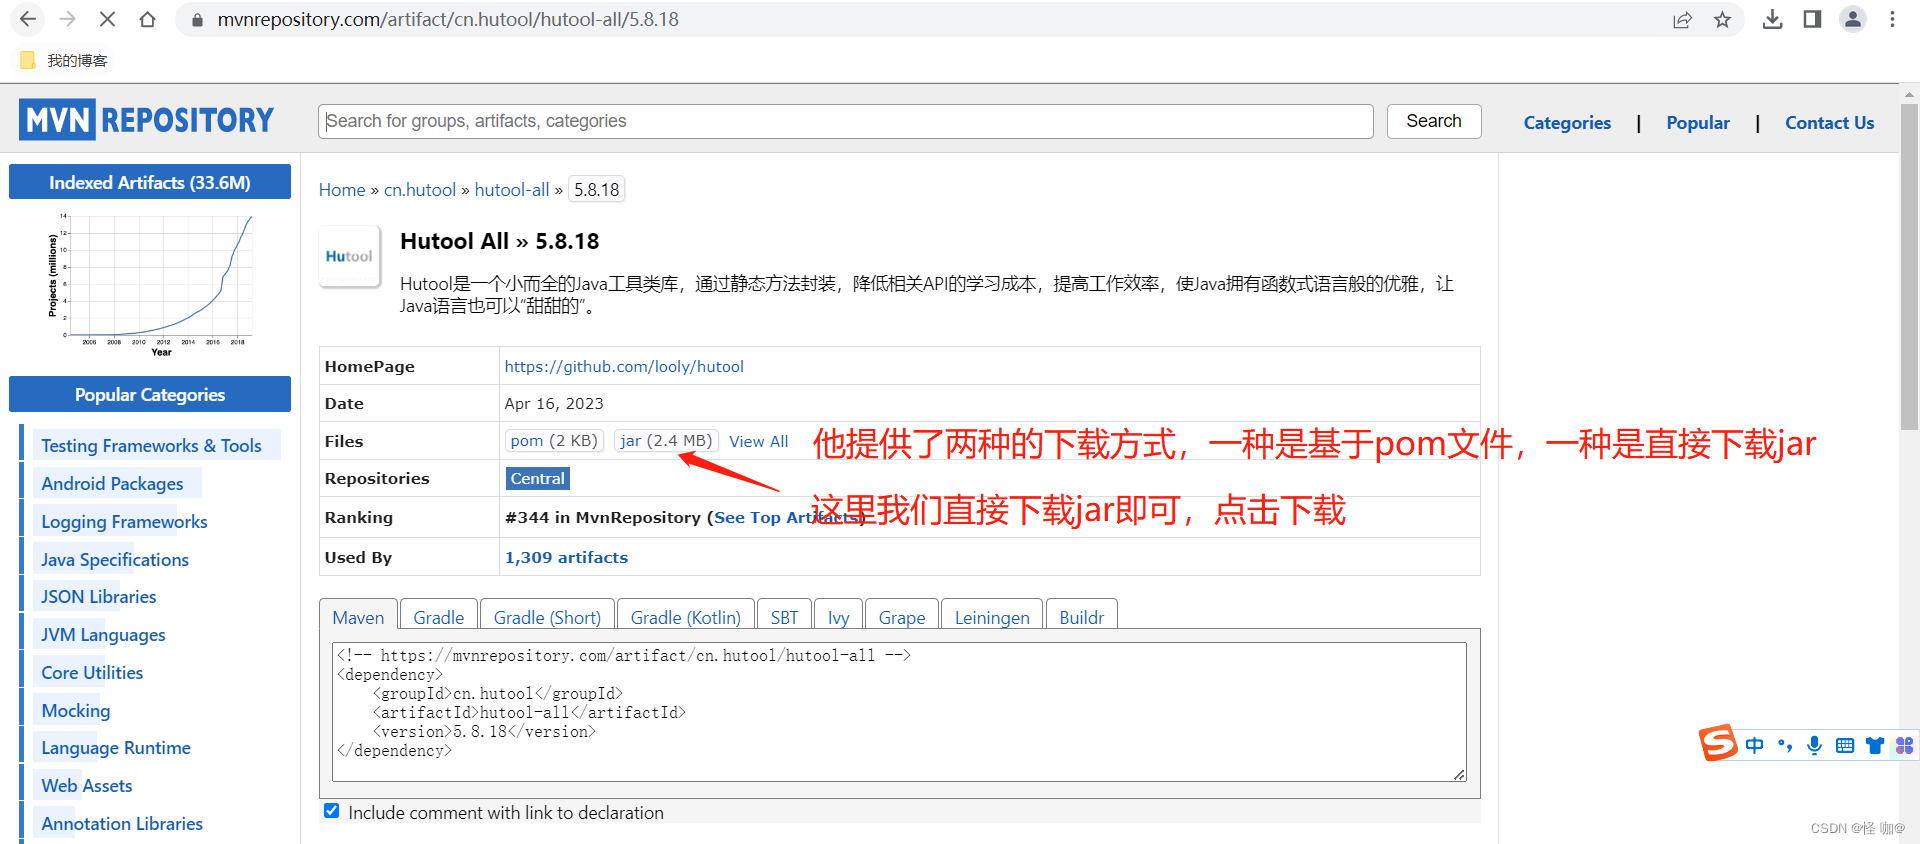Switch to the Grape tab
The width and height of the screenshot is (1920, 844).
coord(902,617)
